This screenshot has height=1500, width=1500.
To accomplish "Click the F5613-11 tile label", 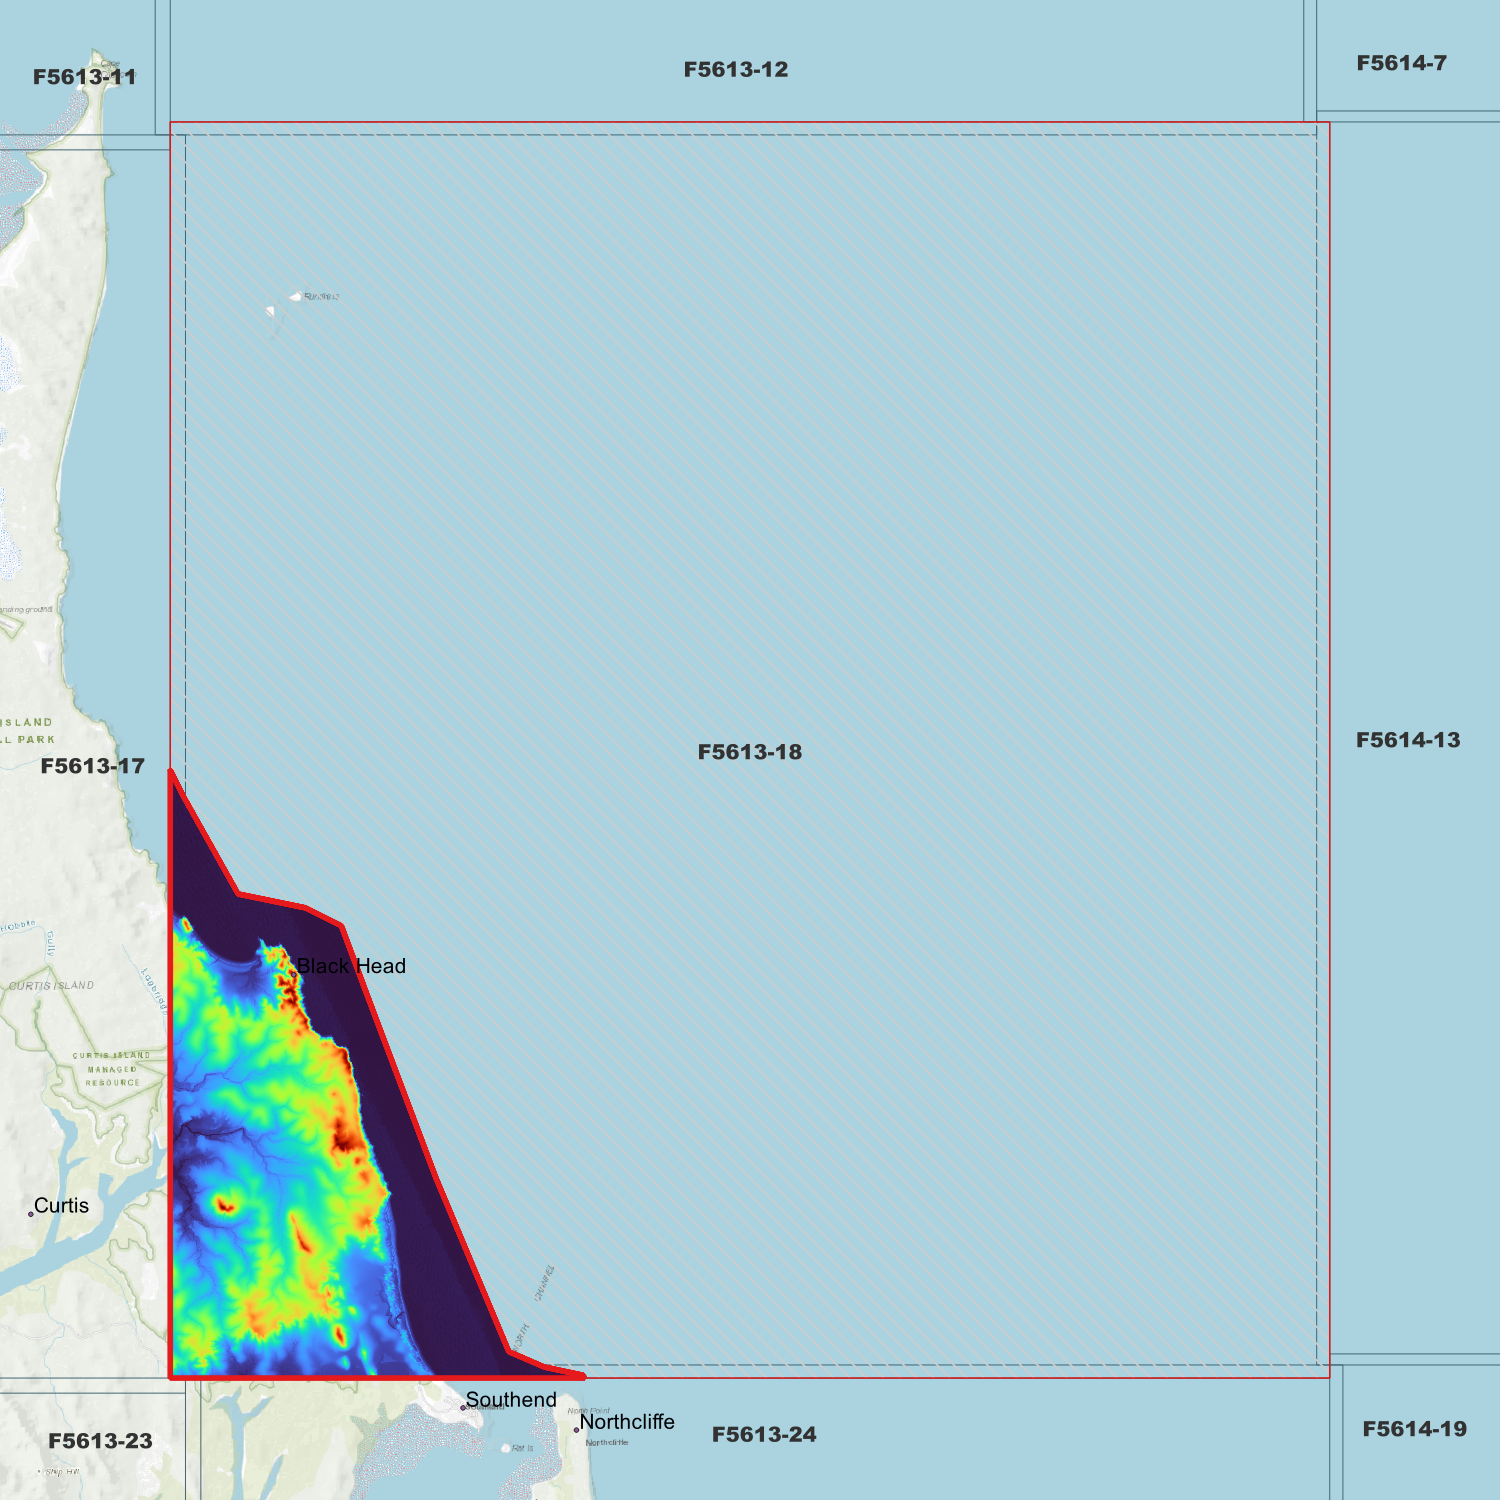I will (x=84, y=77).
